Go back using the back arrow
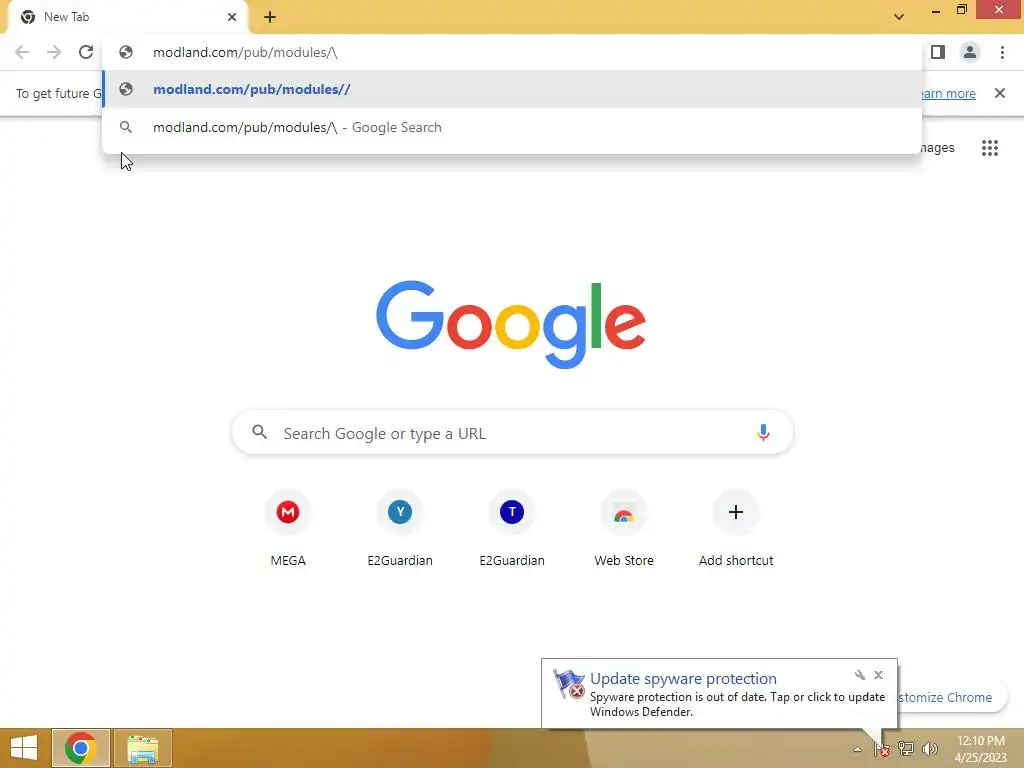 tap(22, 52)
